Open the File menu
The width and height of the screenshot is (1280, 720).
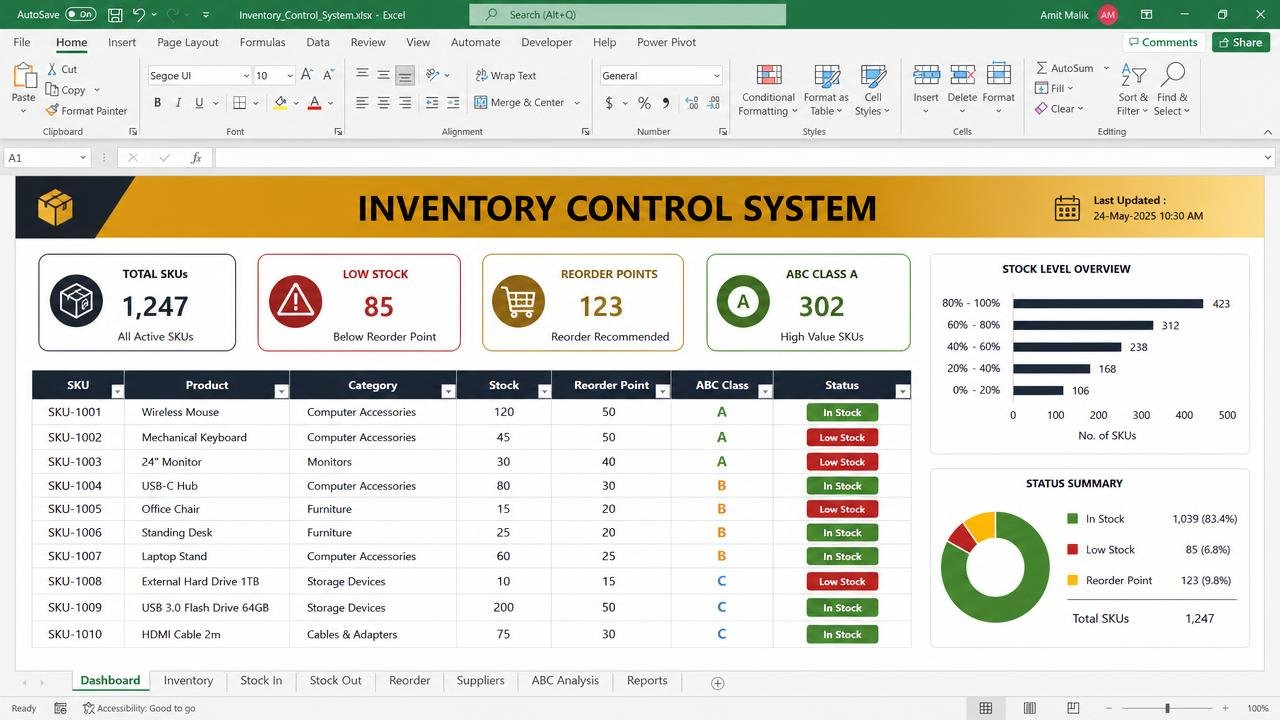tap(22, 43)
